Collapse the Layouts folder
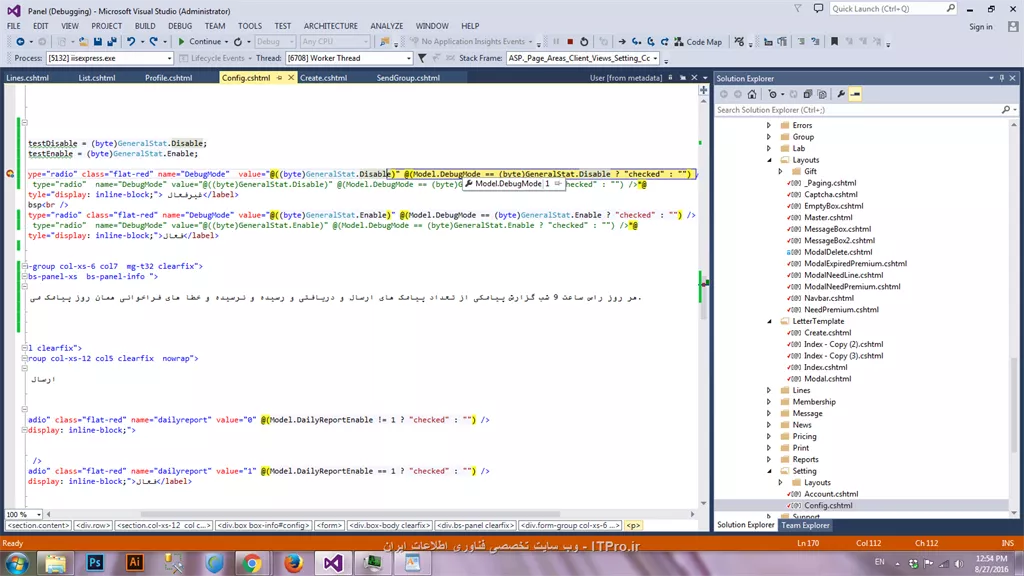The height and width of the screenshot is (576, 1024). (x=769, y=160)
